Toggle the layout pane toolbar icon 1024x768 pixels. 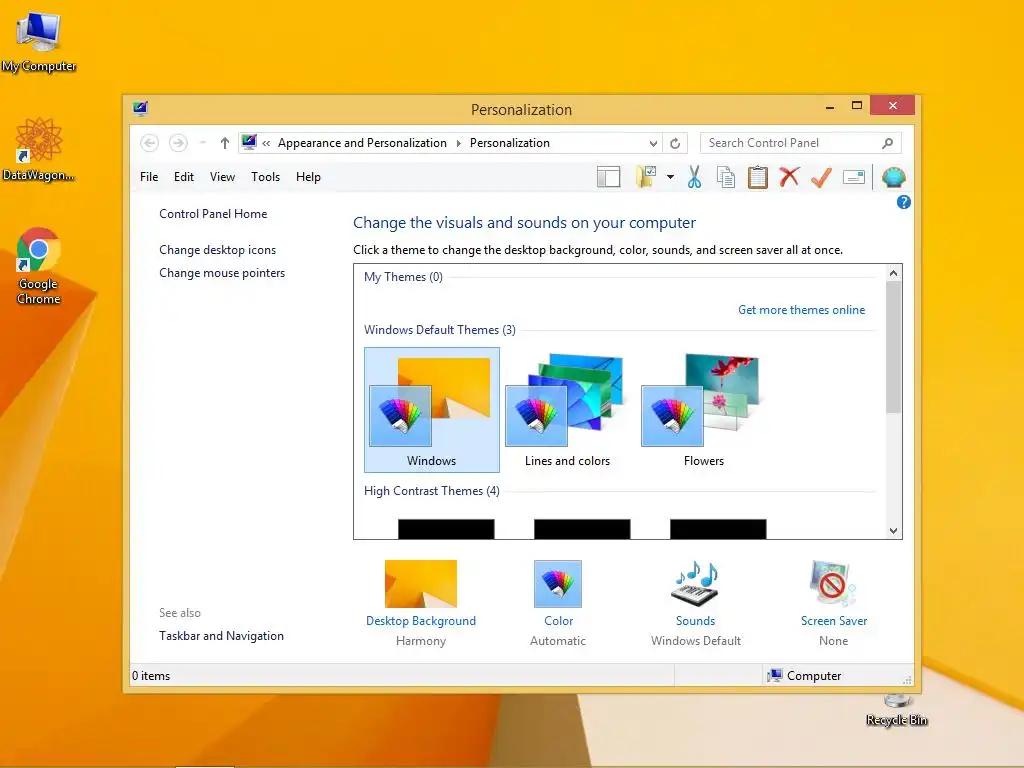(609, 177)
